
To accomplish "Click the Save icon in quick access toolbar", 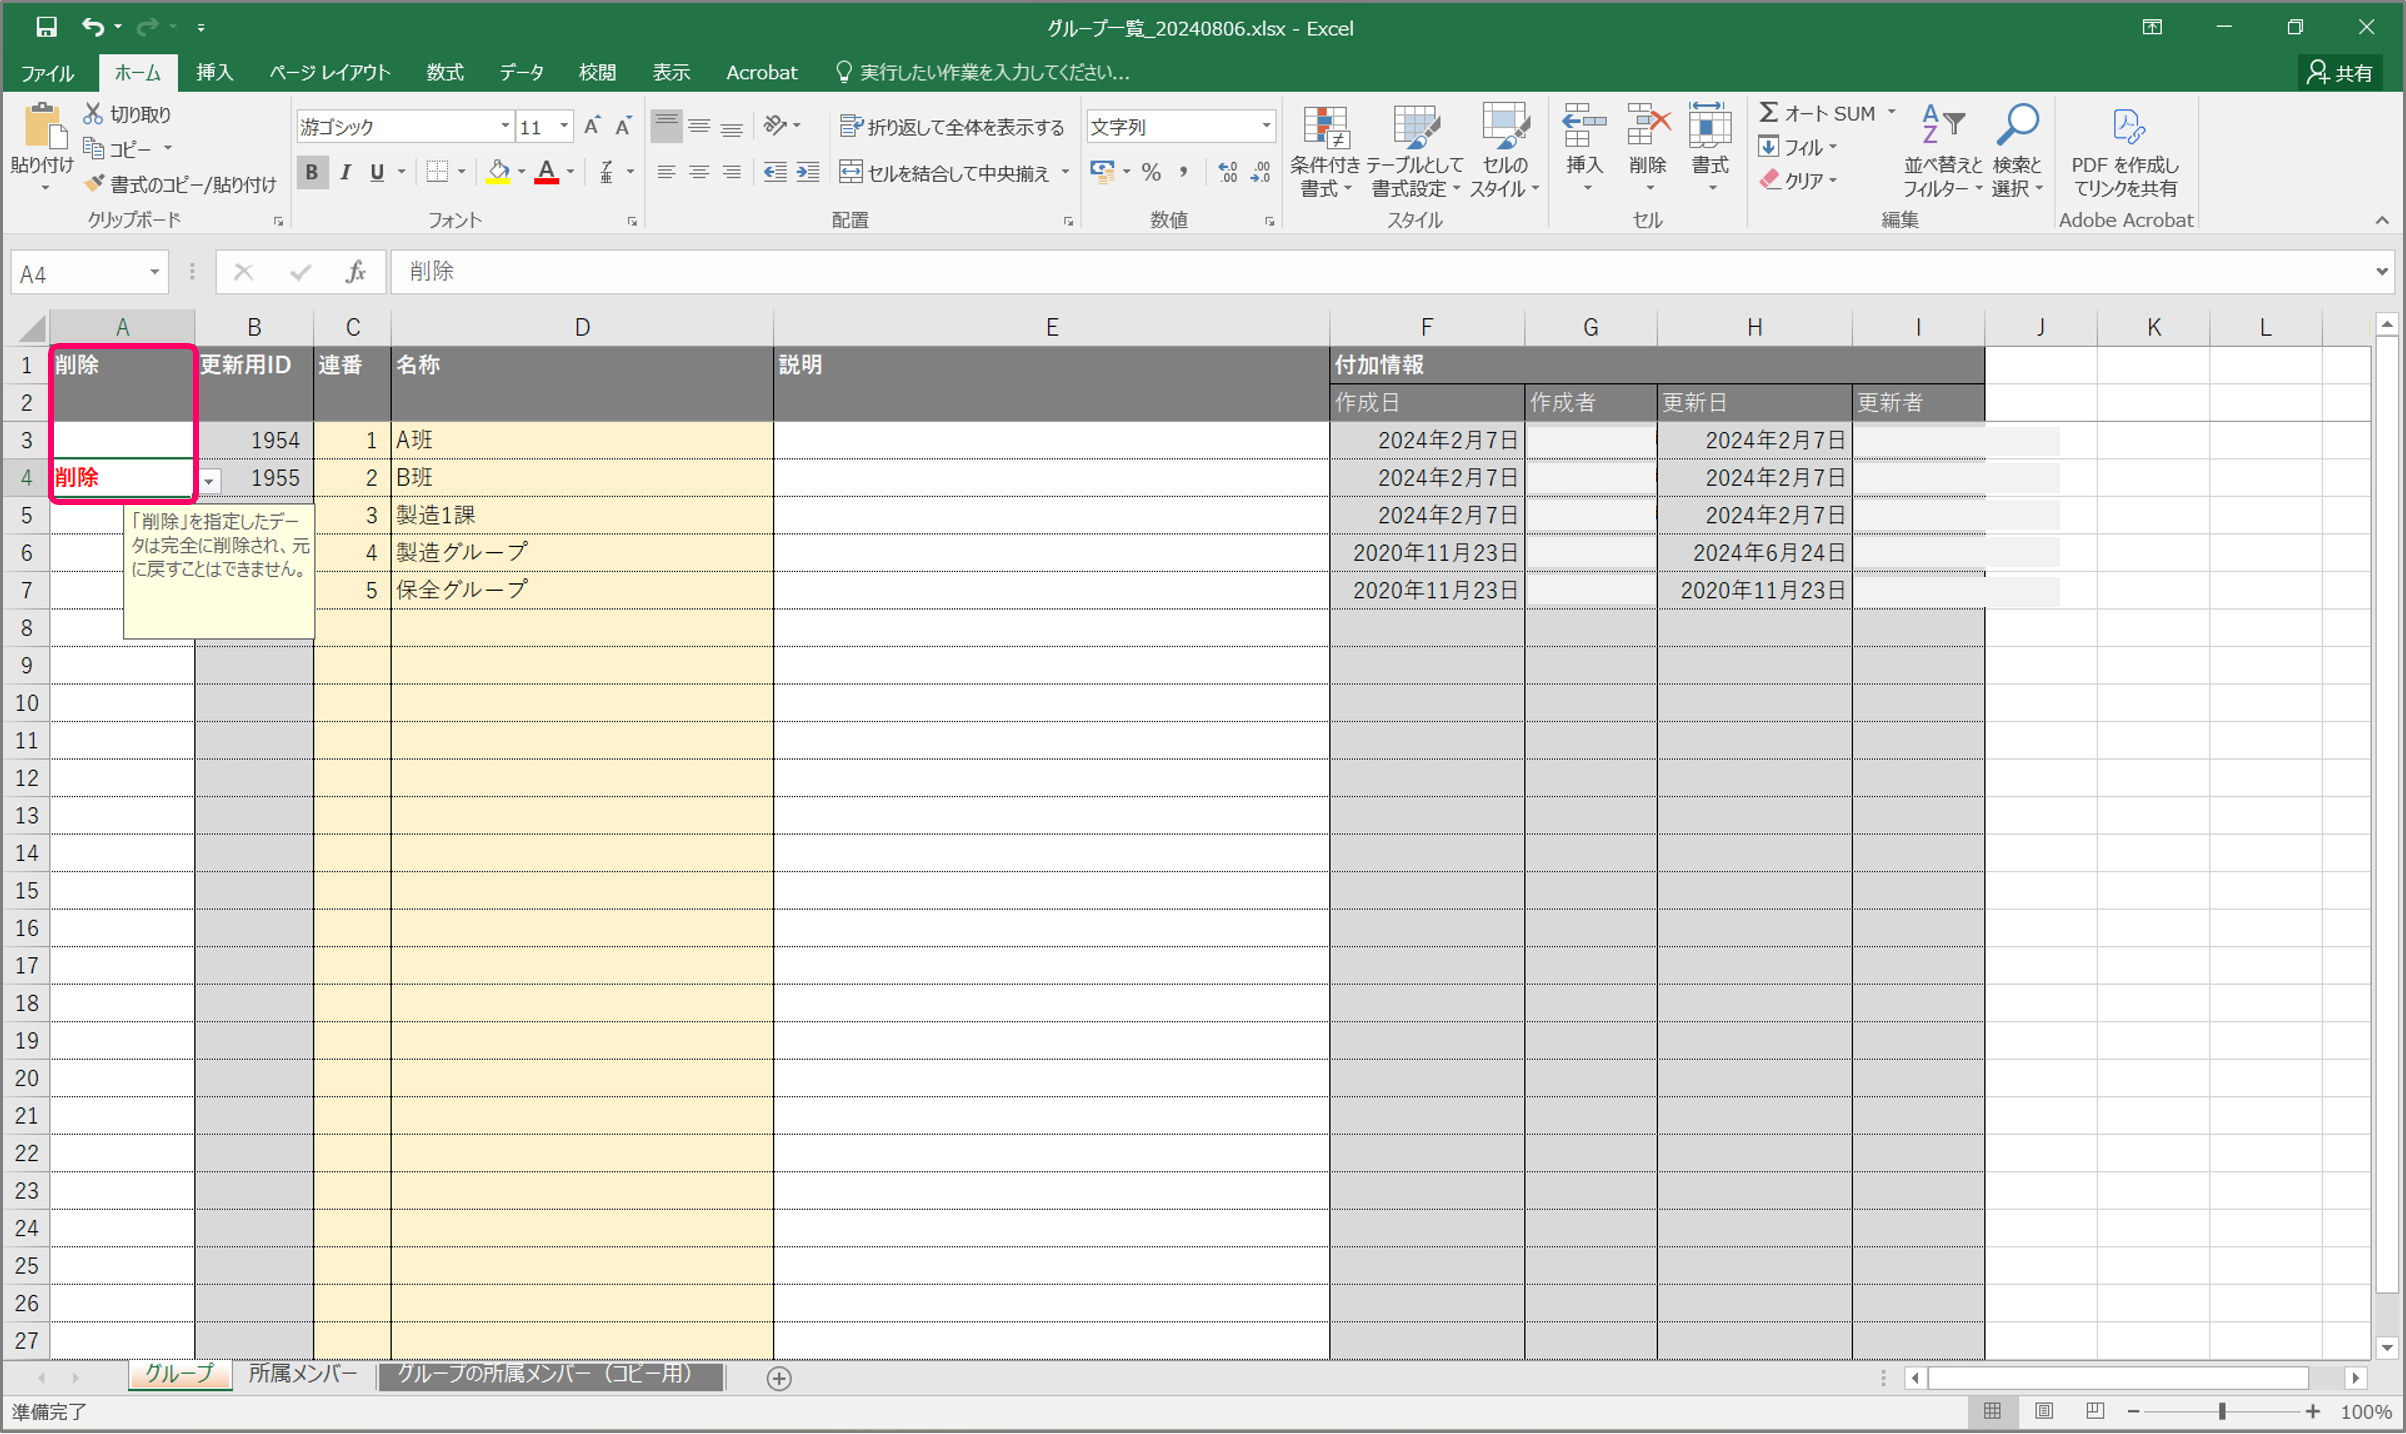I will pos(46,27).
